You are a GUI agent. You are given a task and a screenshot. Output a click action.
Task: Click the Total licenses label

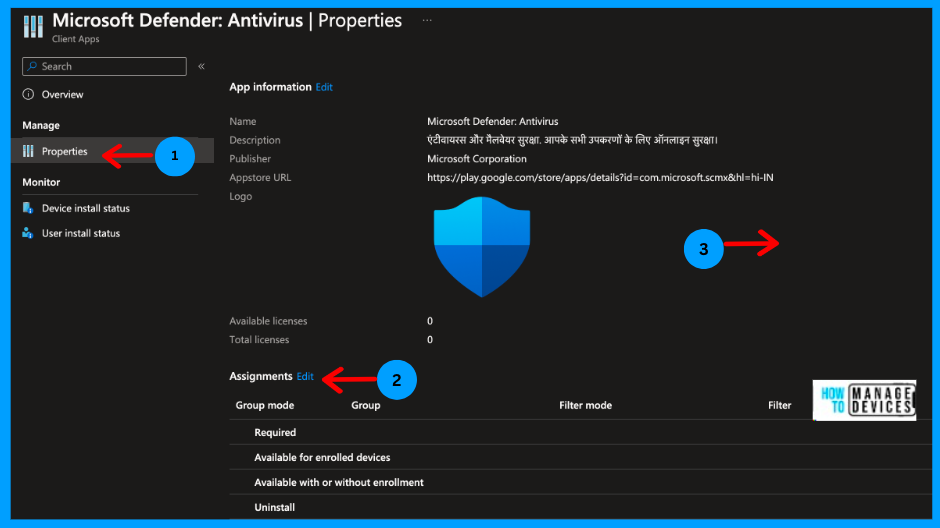coord(259,340)
